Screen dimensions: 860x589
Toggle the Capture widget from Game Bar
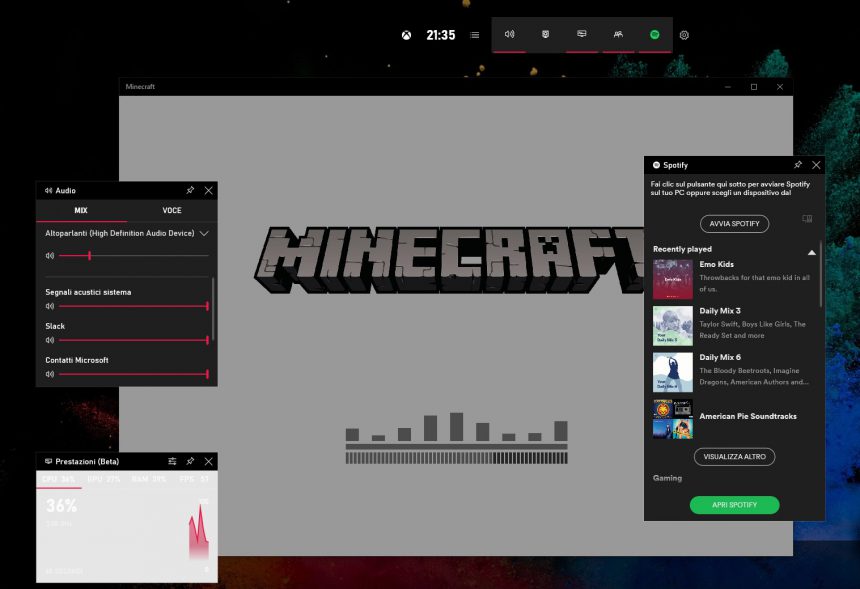[545, 34]
